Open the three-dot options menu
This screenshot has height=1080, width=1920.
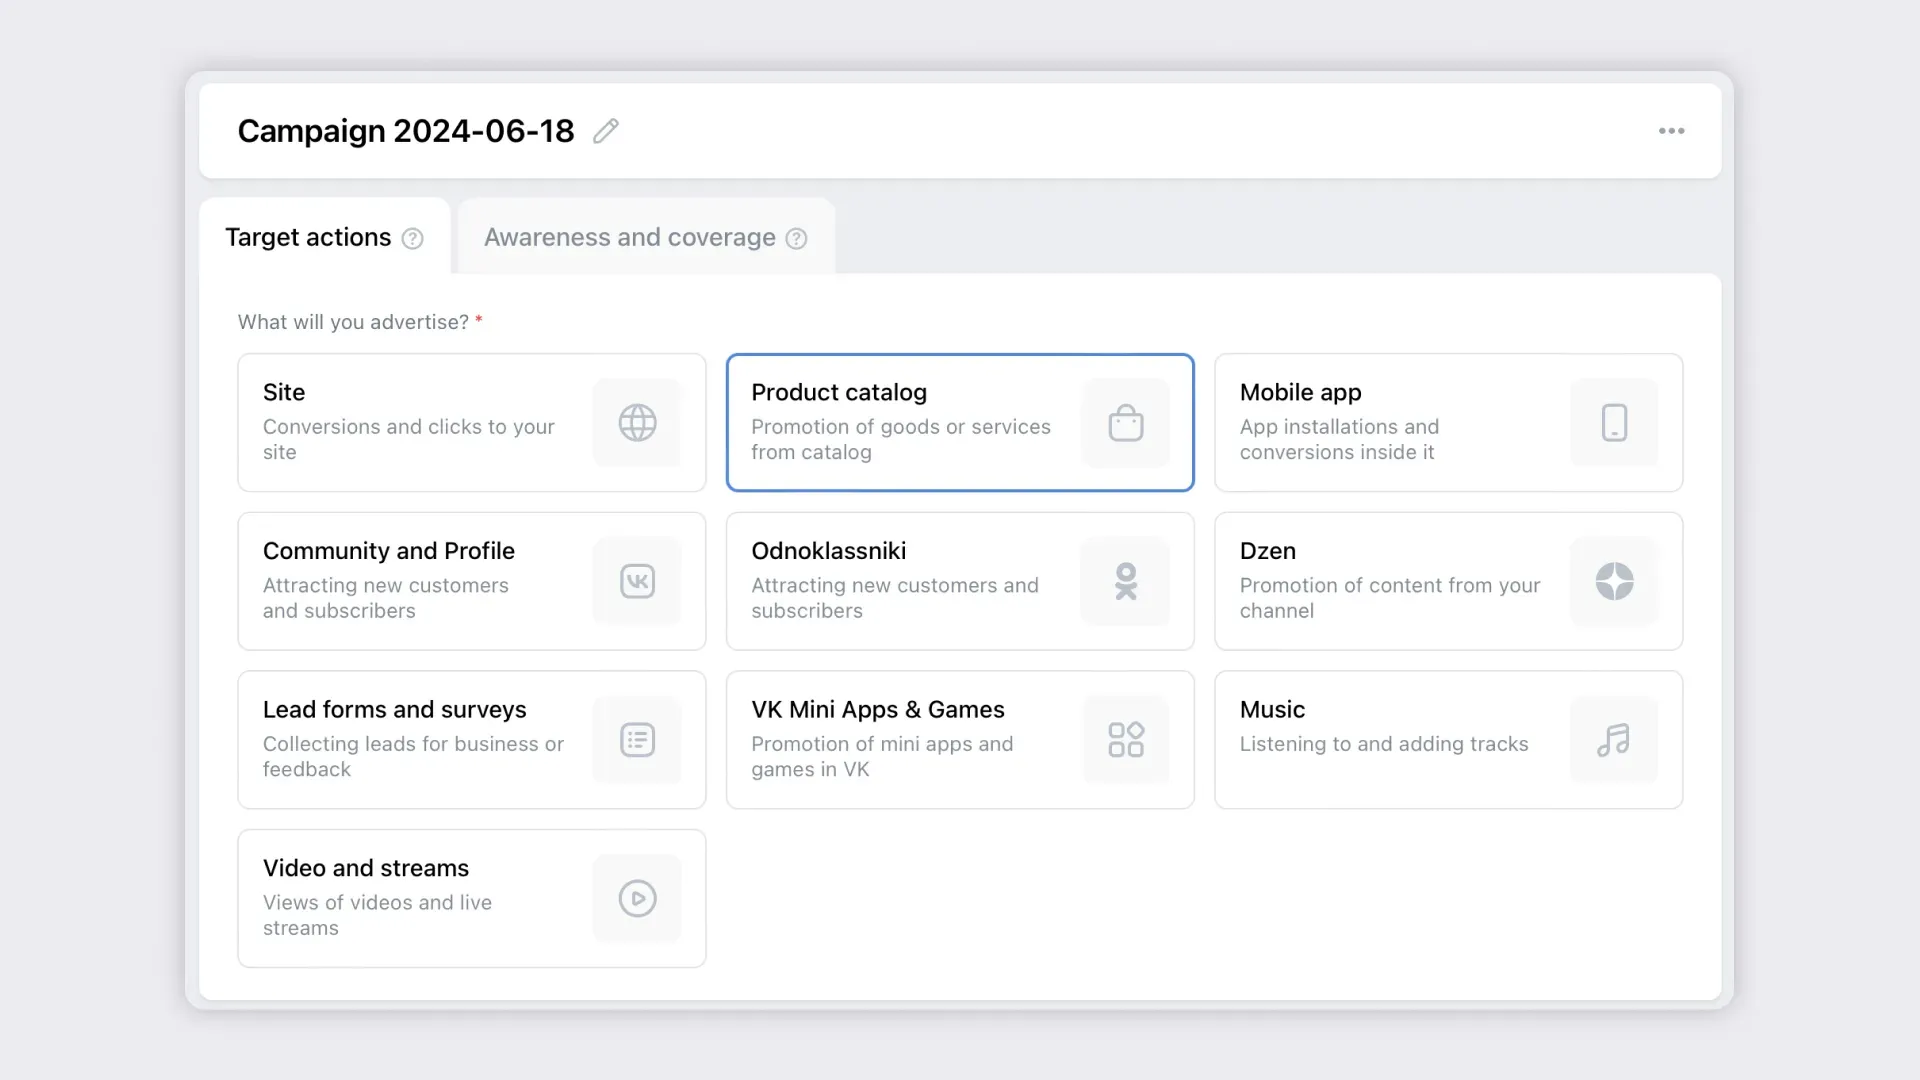1671,131
